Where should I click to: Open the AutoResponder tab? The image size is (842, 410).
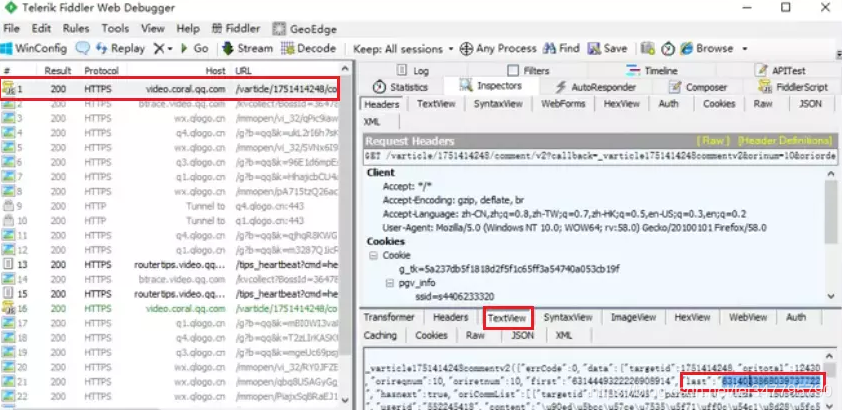(x=596, y=87)
